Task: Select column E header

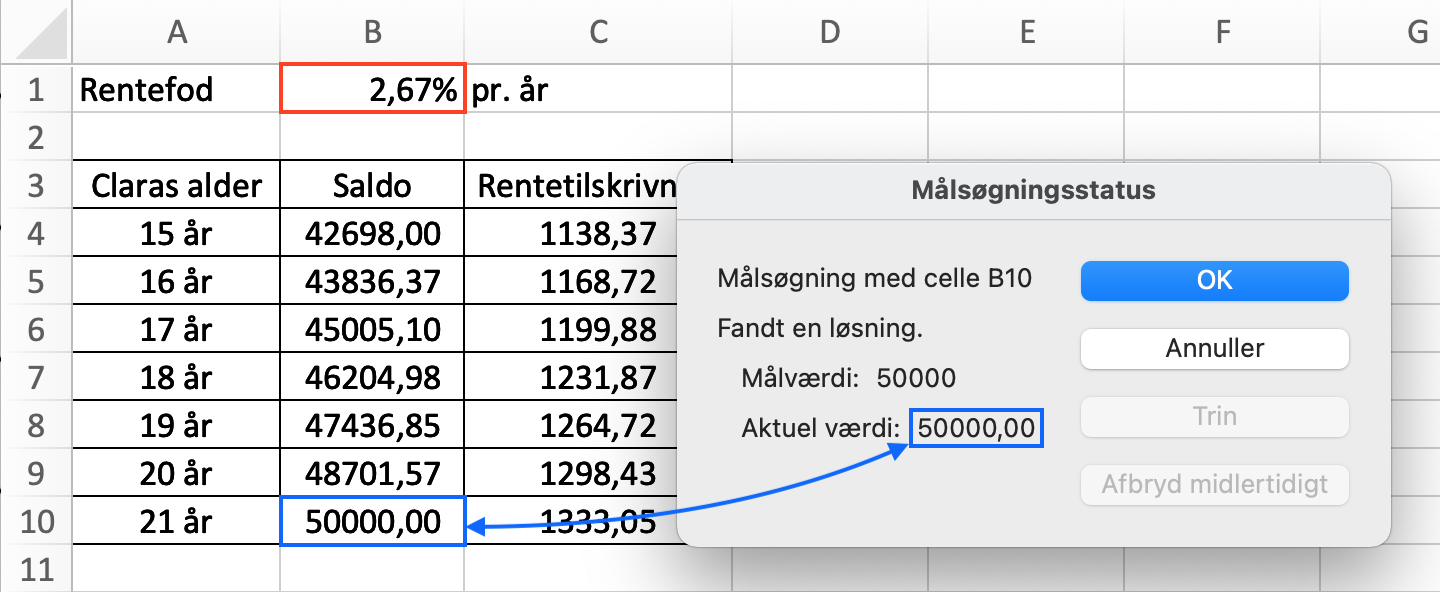Action: pos(1027,33)
